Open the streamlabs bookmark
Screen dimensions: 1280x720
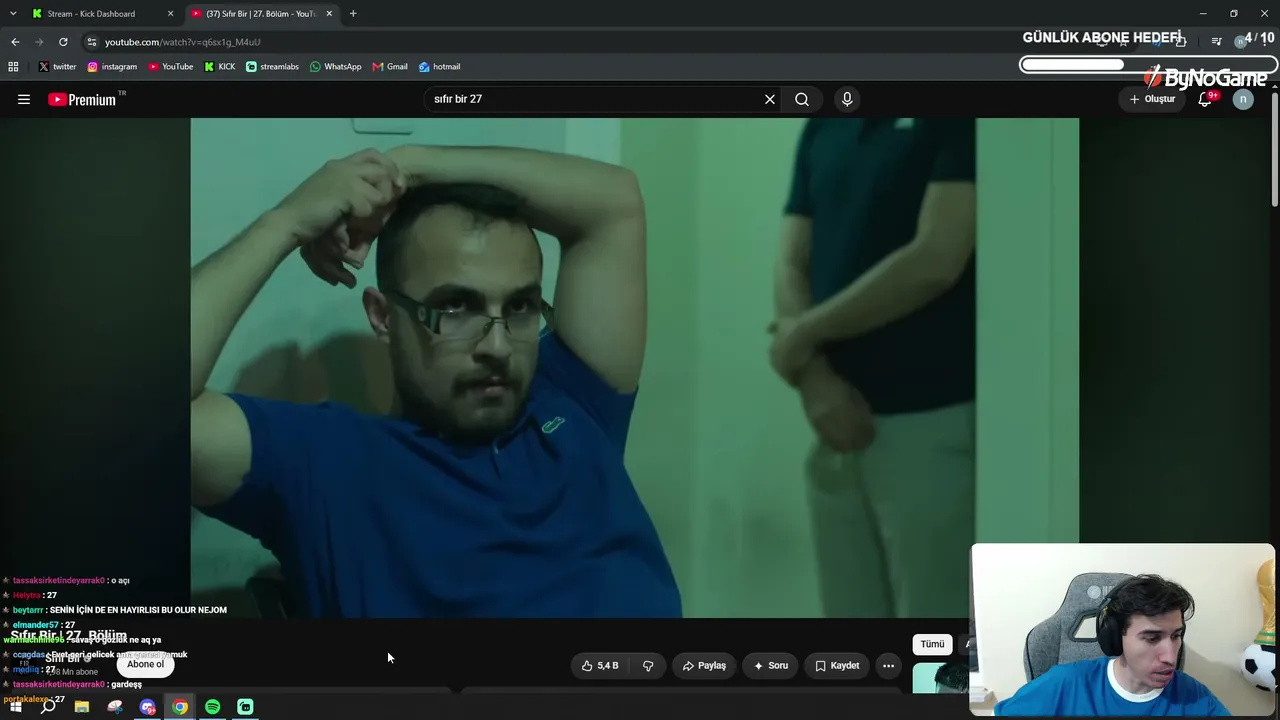point(272,67)
